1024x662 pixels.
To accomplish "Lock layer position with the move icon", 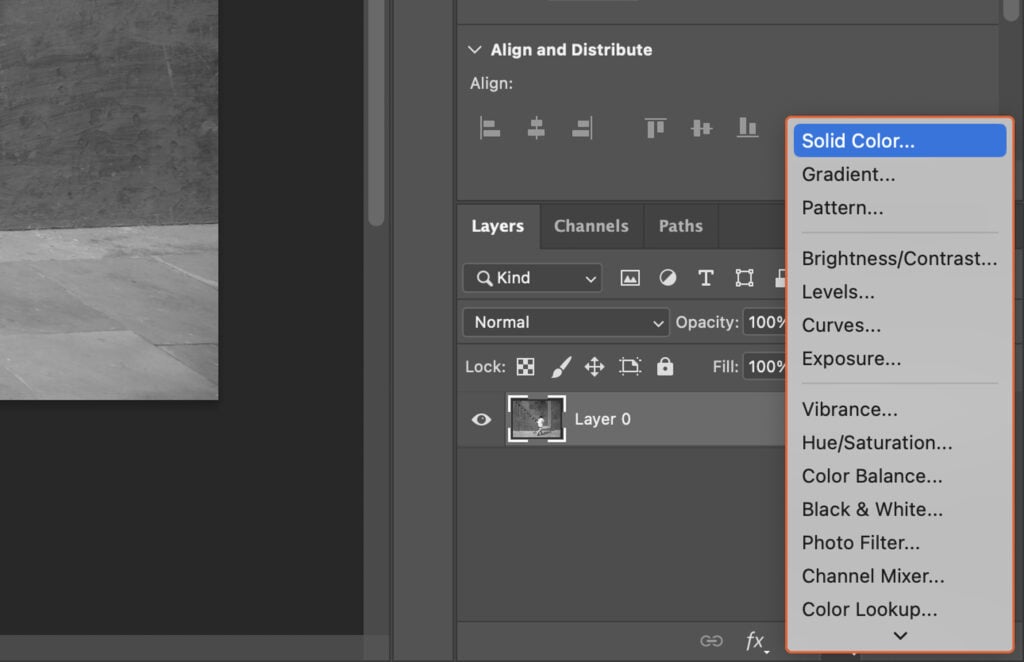I will coord(594,366).
